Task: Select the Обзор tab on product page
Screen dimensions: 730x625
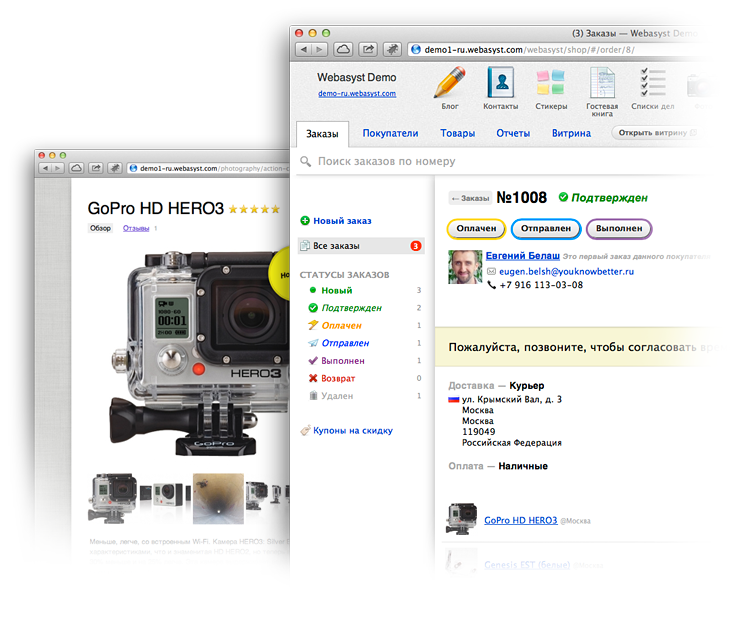Action: pyautogui.click(x=100, y=228)
